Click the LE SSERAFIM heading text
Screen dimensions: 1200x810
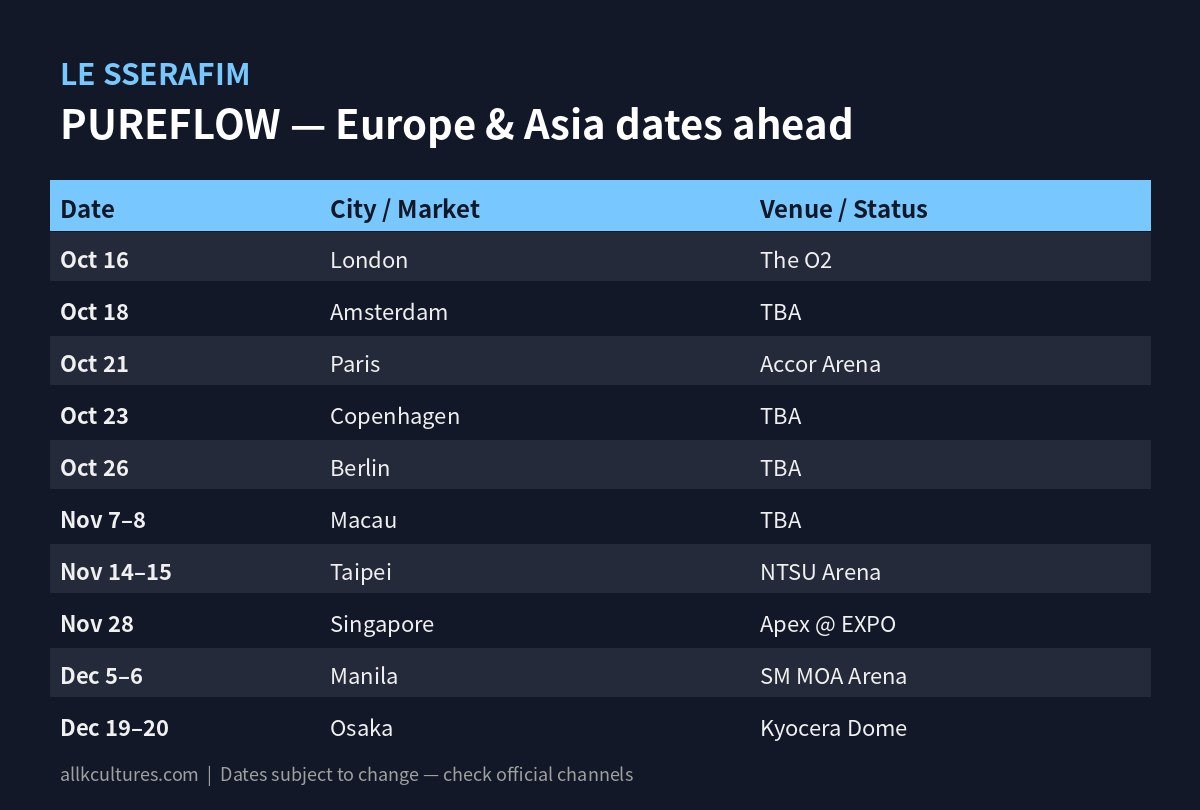click(155, 74)
